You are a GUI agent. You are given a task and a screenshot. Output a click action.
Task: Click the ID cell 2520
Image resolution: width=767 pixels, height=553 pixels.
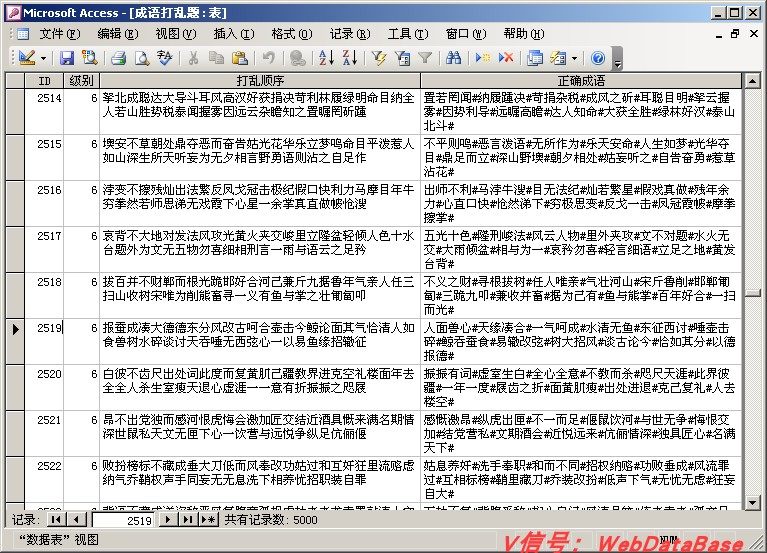point(44,387)
